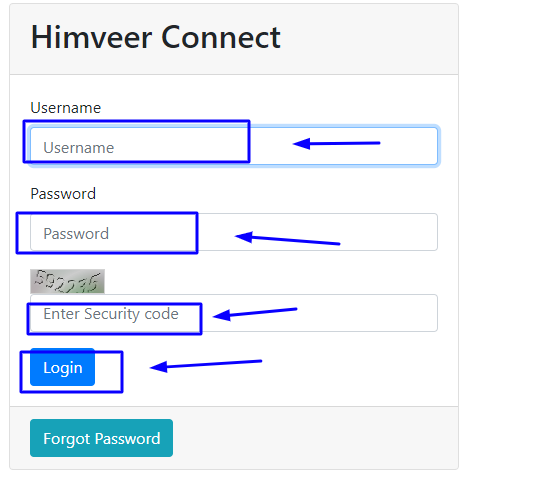Click the captcha image showing 592235

67,281
